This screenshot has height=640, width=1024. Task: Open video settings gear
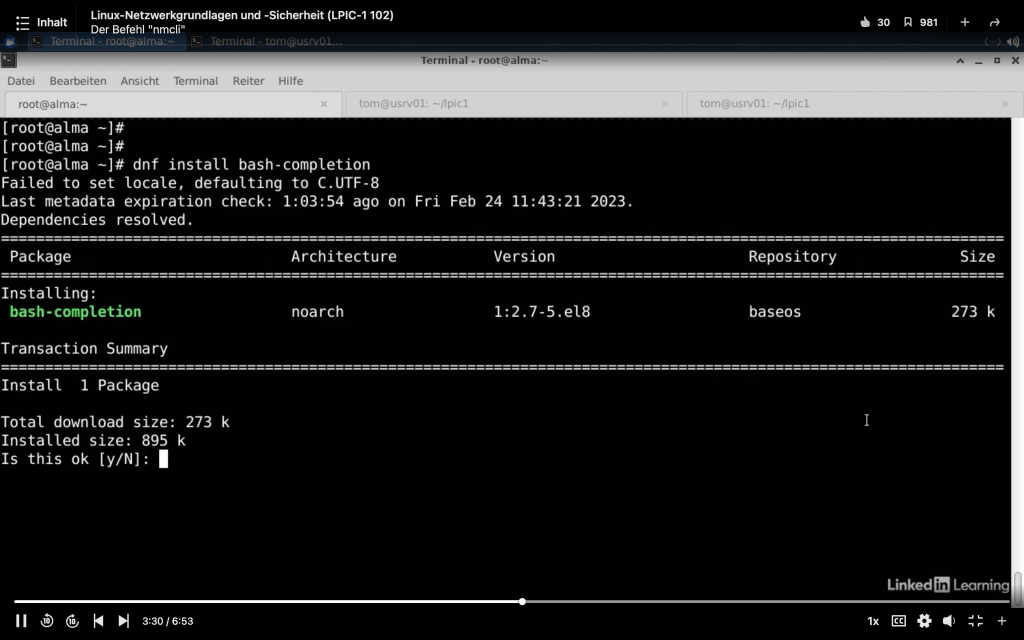924,621
